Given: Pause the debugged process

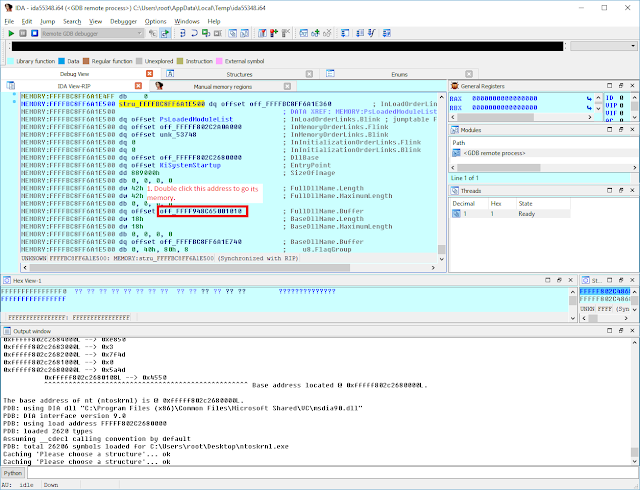Looking at the screenshot, I should click(23, 33).
